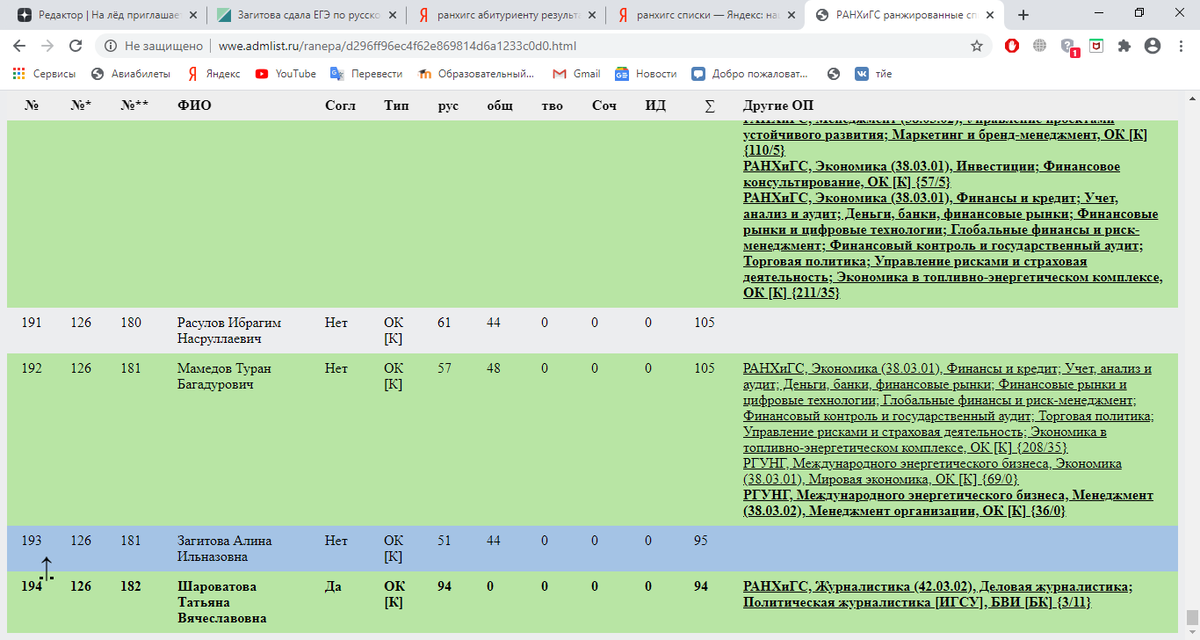Close the ранхигс списки tab
The width and height of the screenshot is (1200, 640).
790,15
